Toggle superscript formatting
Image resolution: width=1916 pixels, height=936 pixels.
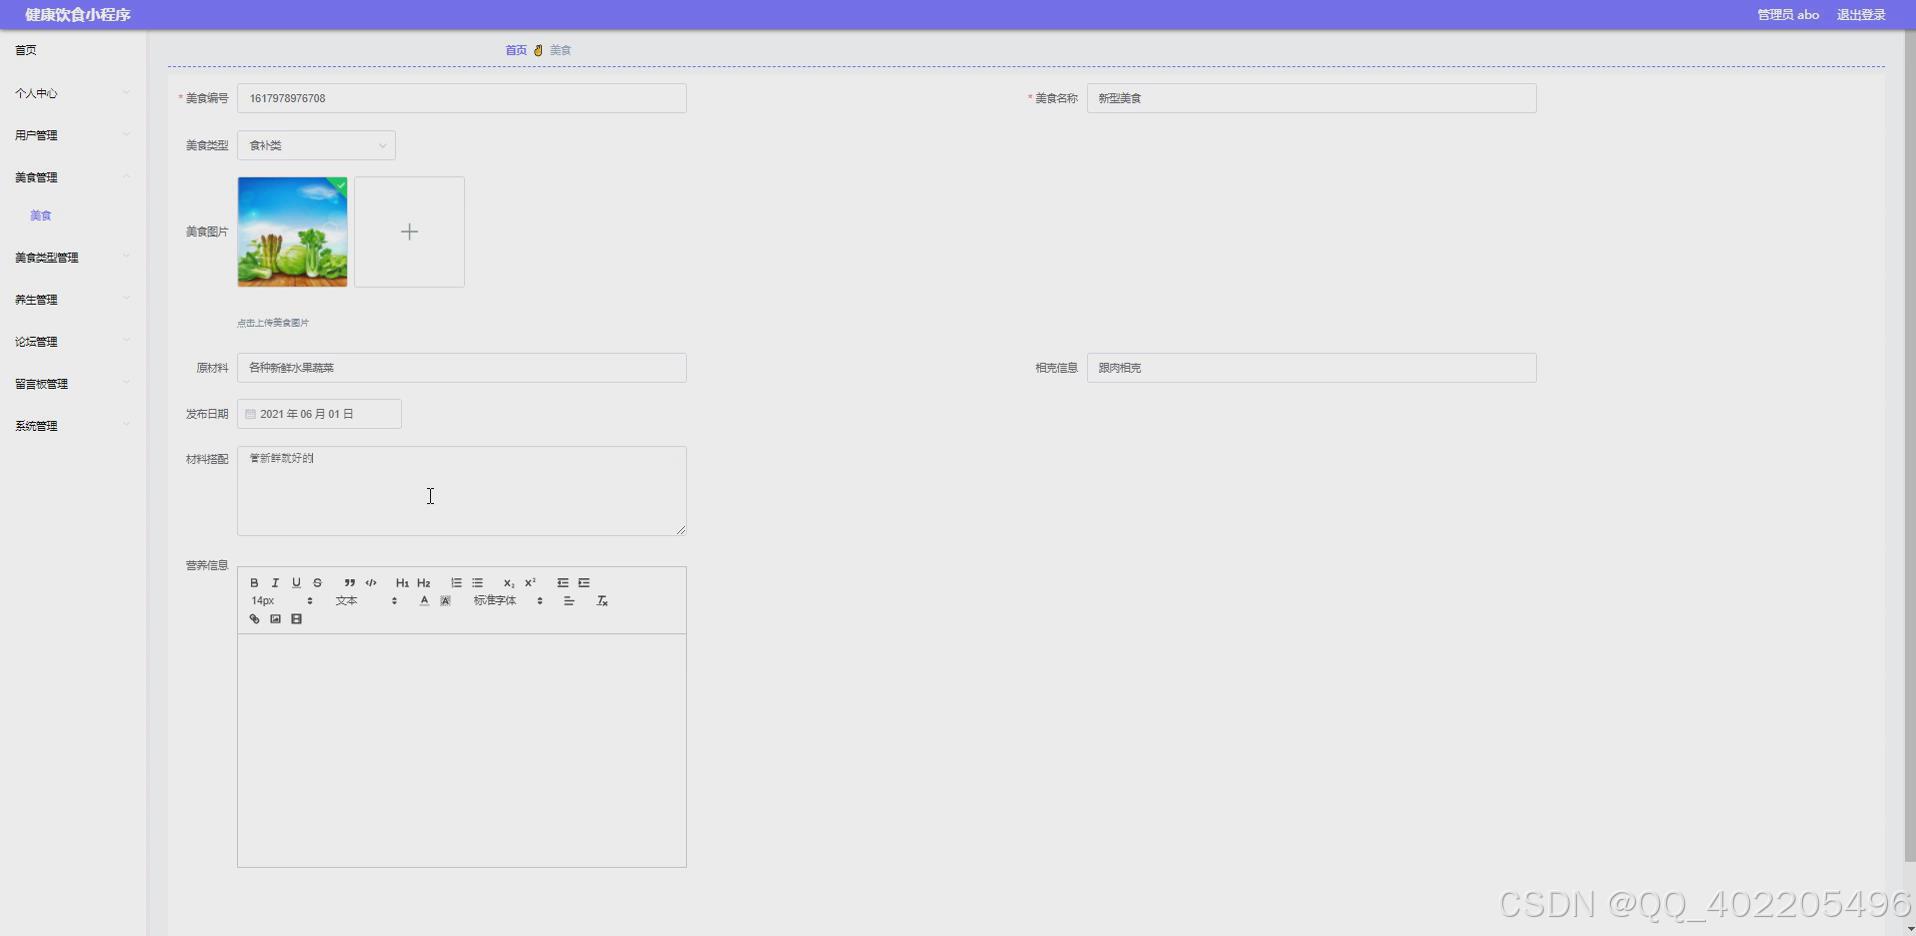pos(531,583)
